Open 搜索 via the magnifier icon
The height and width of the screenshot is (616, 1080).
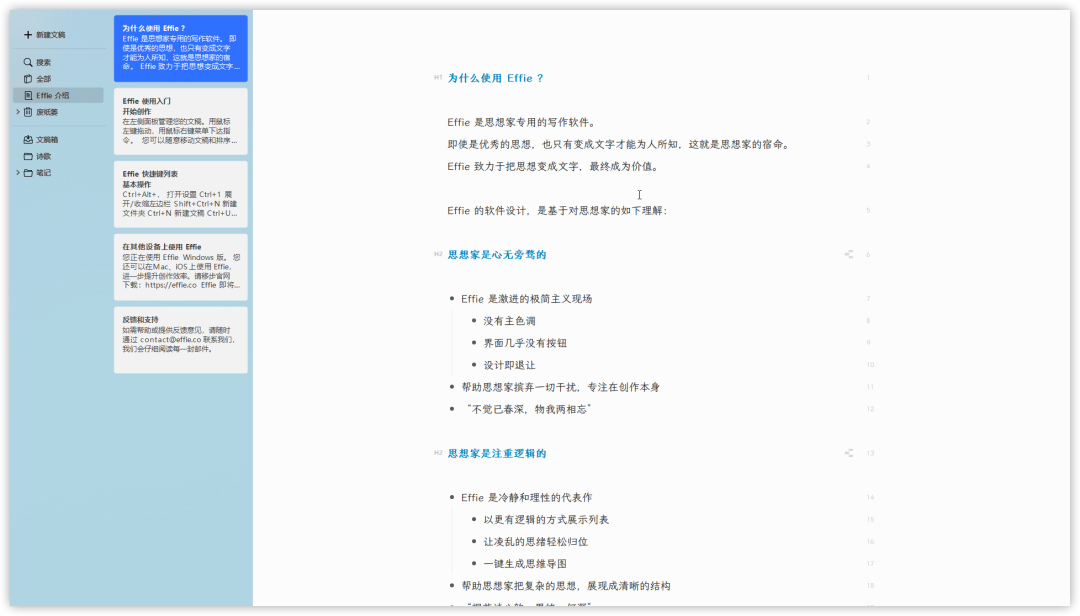[28, 62]
